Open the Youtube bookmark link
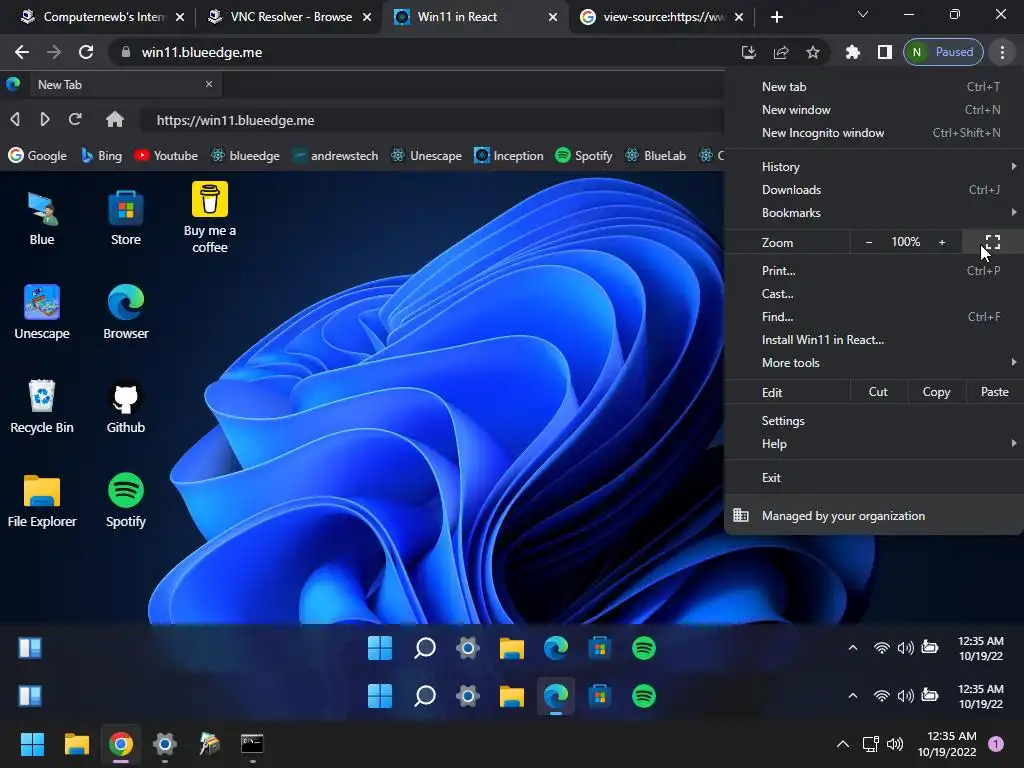The width and height of the screenshot is (1024, 768). tap(166, 155)
